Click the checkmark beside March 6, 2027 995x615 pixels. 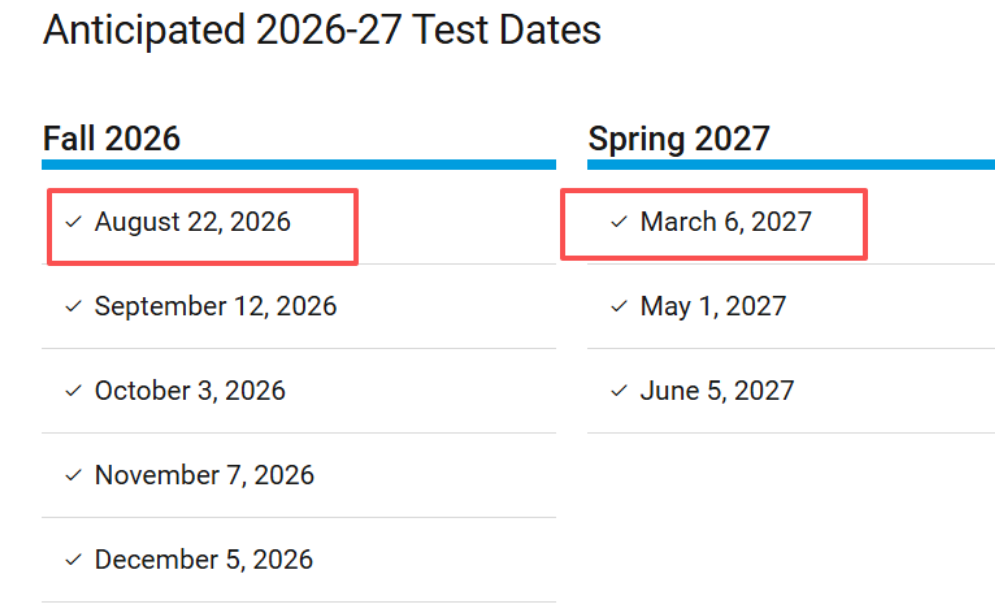(x=618, y=222)
